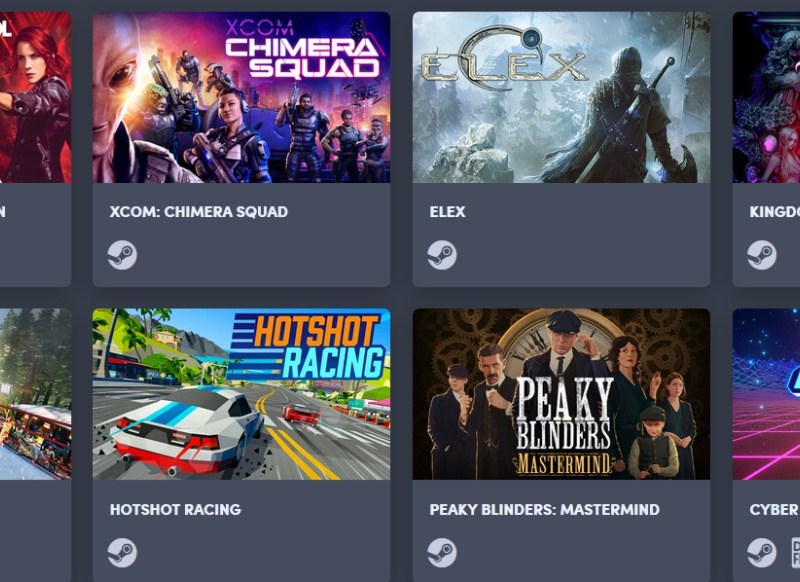Open the Peaky Blinders: Mastermind cover art

pyautogui.click(x=561, y=394)
